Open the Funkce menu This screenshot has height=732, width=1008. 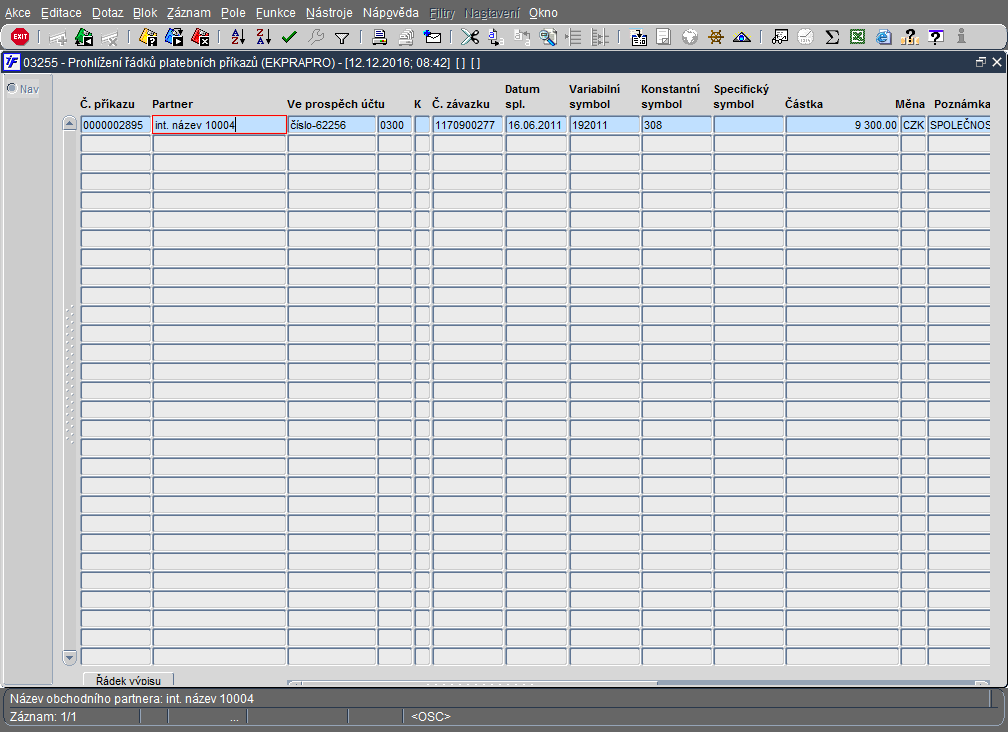(x=275, y=13)
